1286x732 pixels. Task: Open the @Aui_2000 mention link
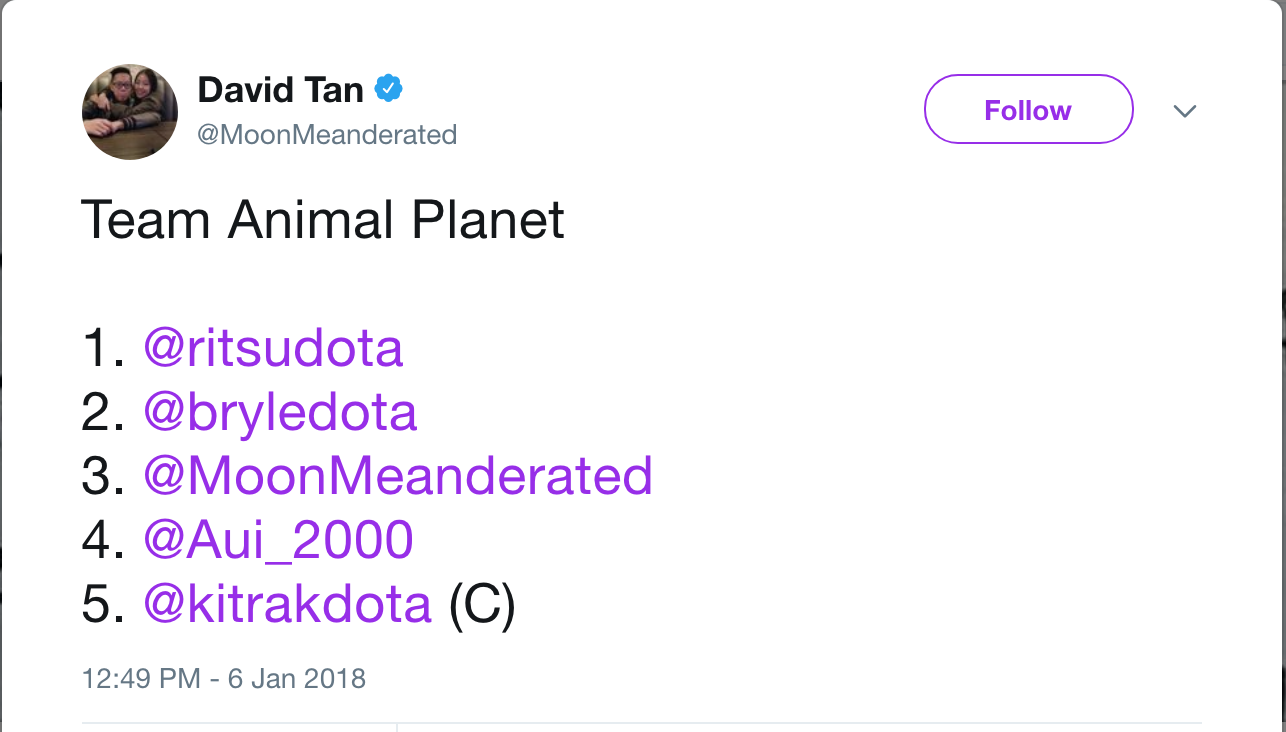click(278, 540)
